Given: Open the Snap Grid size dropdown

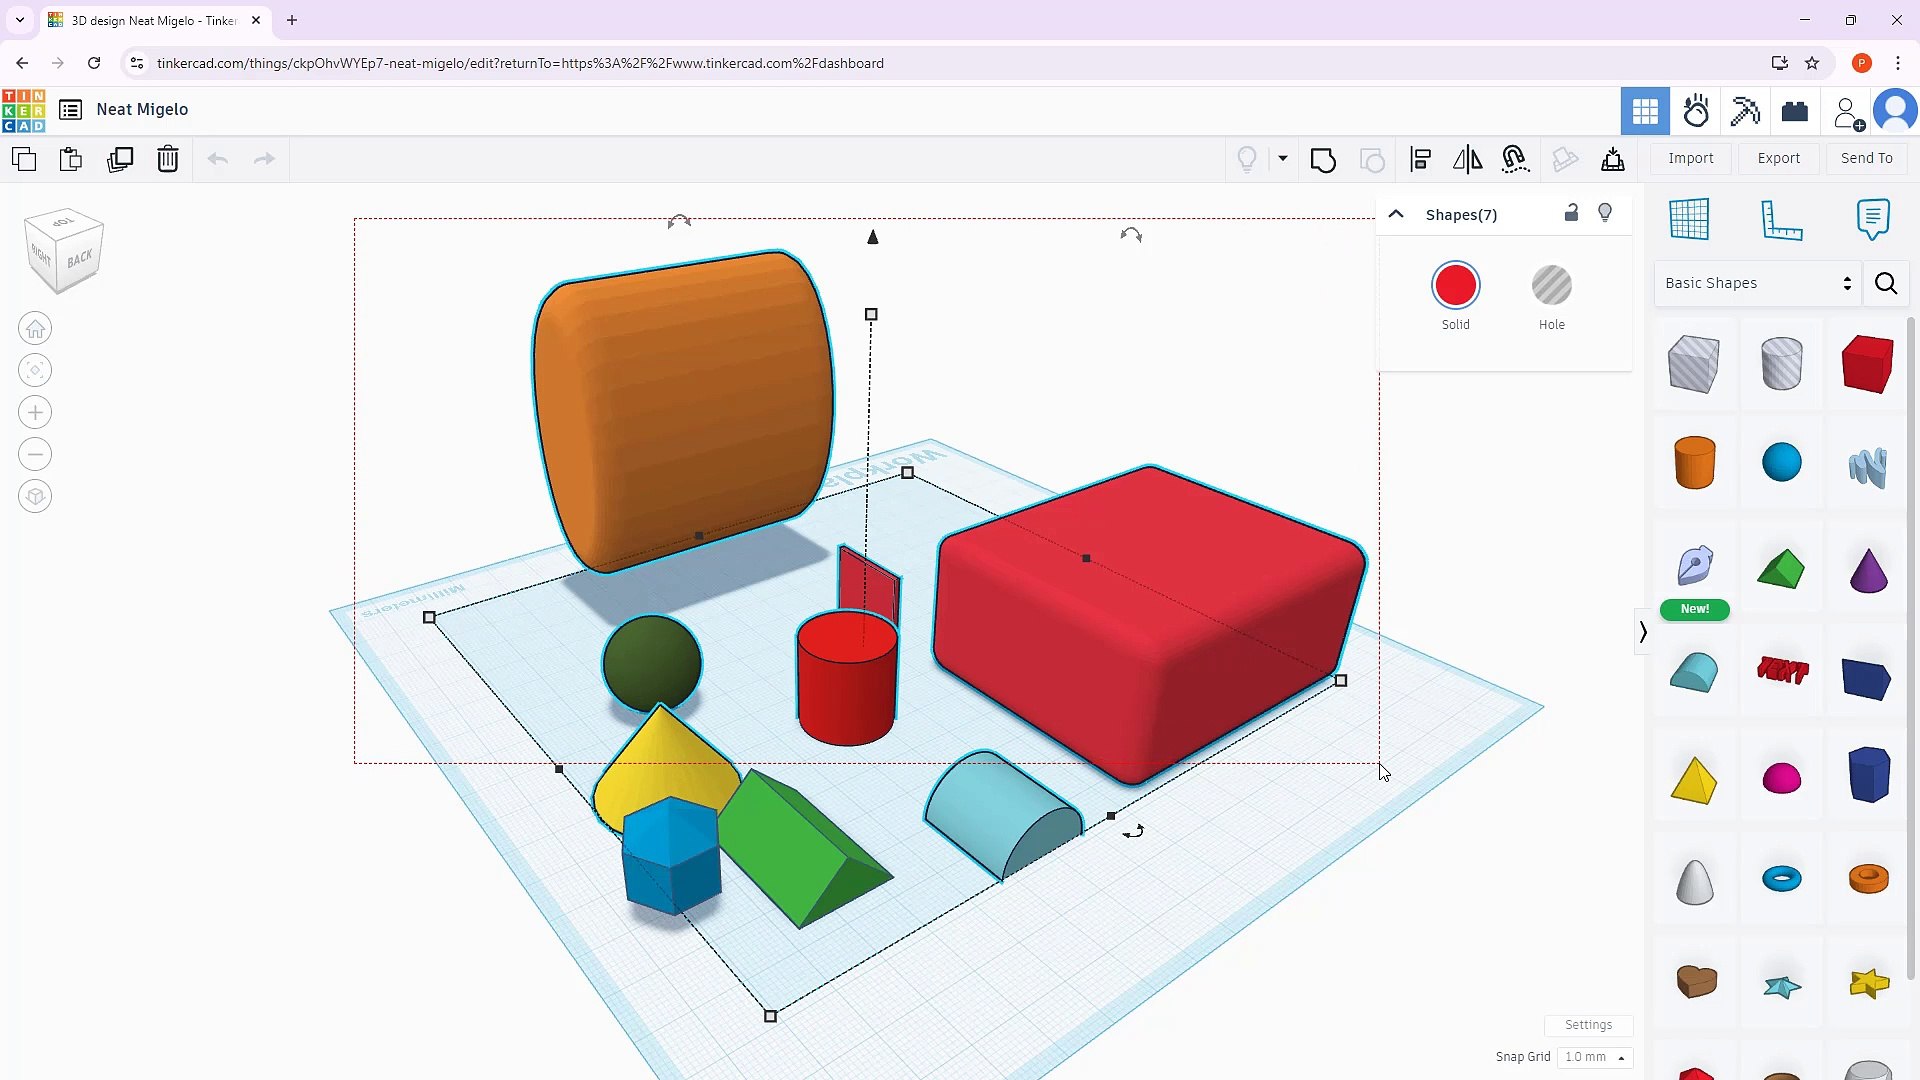Looking at the screenshot, I should (1594, 1057).
